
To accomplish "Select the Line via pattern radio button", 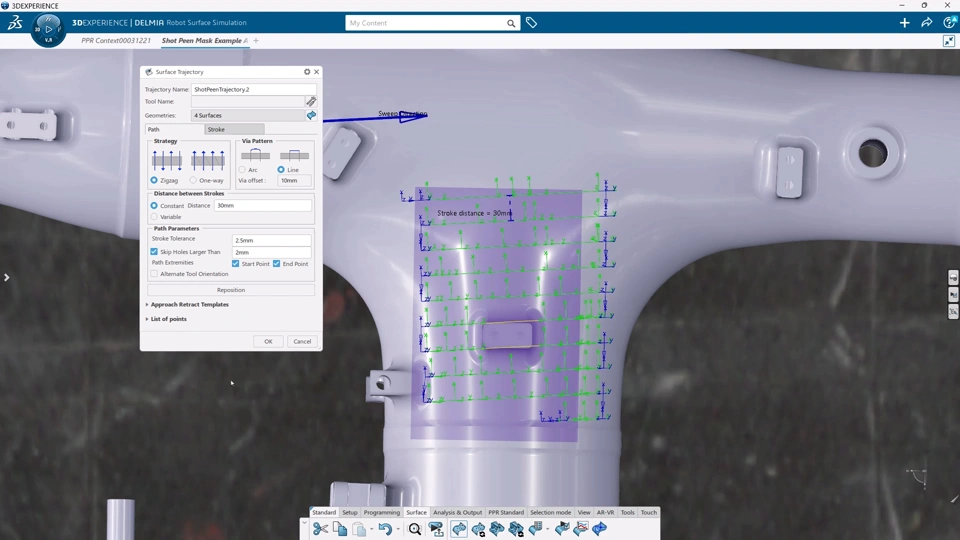I will tap(281, 170).
